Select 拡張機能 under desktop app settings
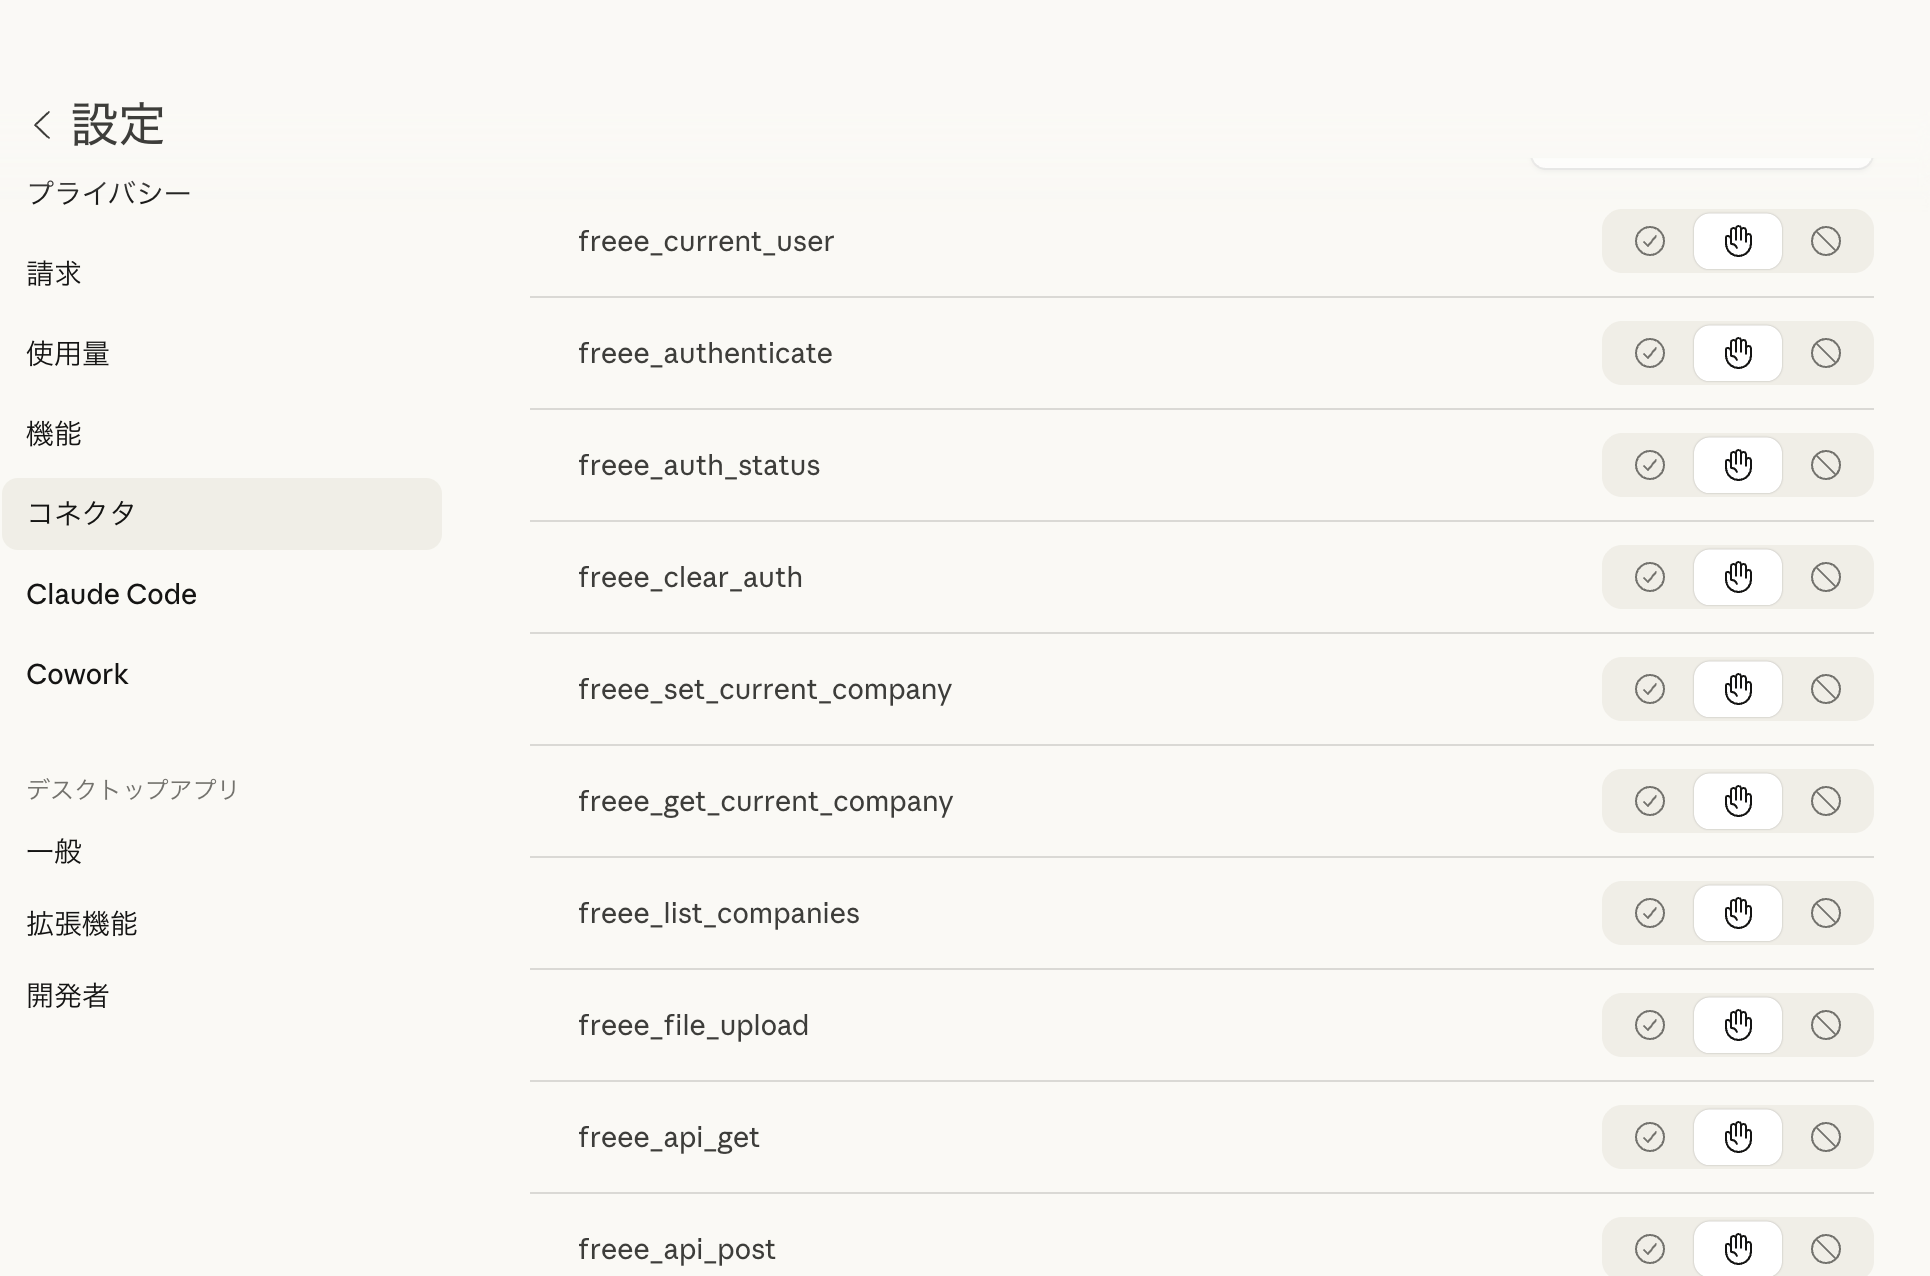The image size is (1930, 1276). click(x=82, y=924)
